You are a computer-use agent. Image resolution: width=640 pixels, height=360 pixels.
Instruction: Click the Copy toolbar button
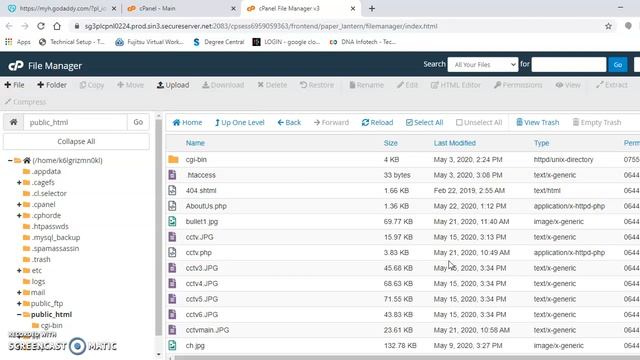(x=92, y=85)
